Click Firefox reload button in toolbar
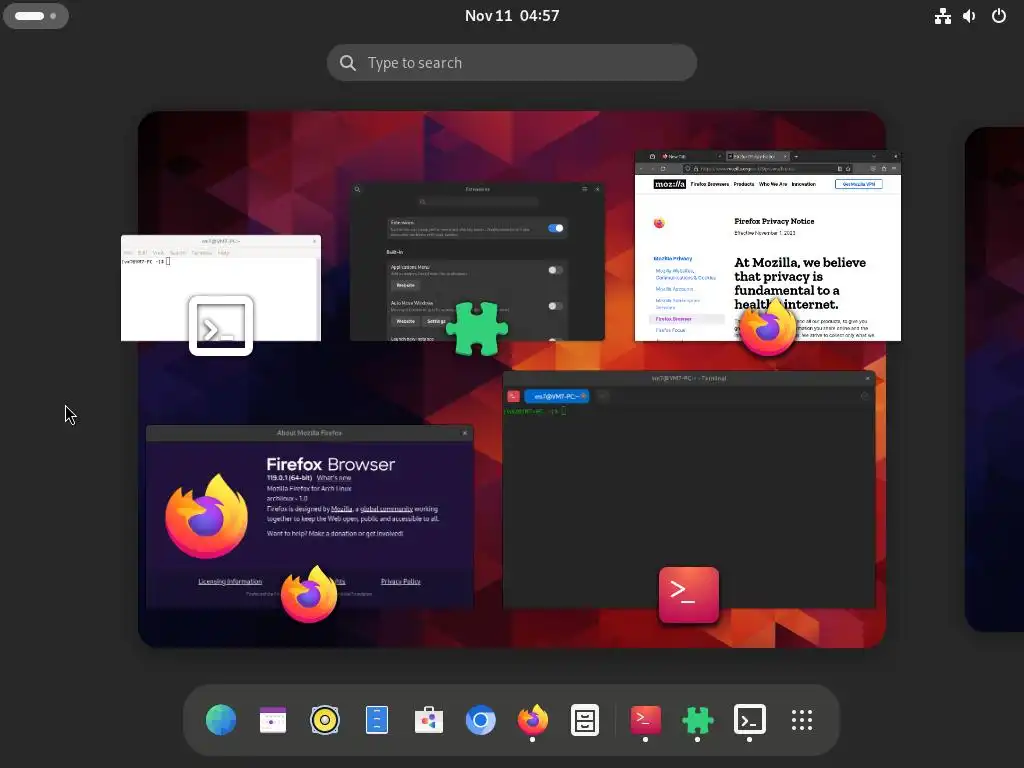Image resolution: width=1024 pixels, height=768 pixels. point(663,168)
